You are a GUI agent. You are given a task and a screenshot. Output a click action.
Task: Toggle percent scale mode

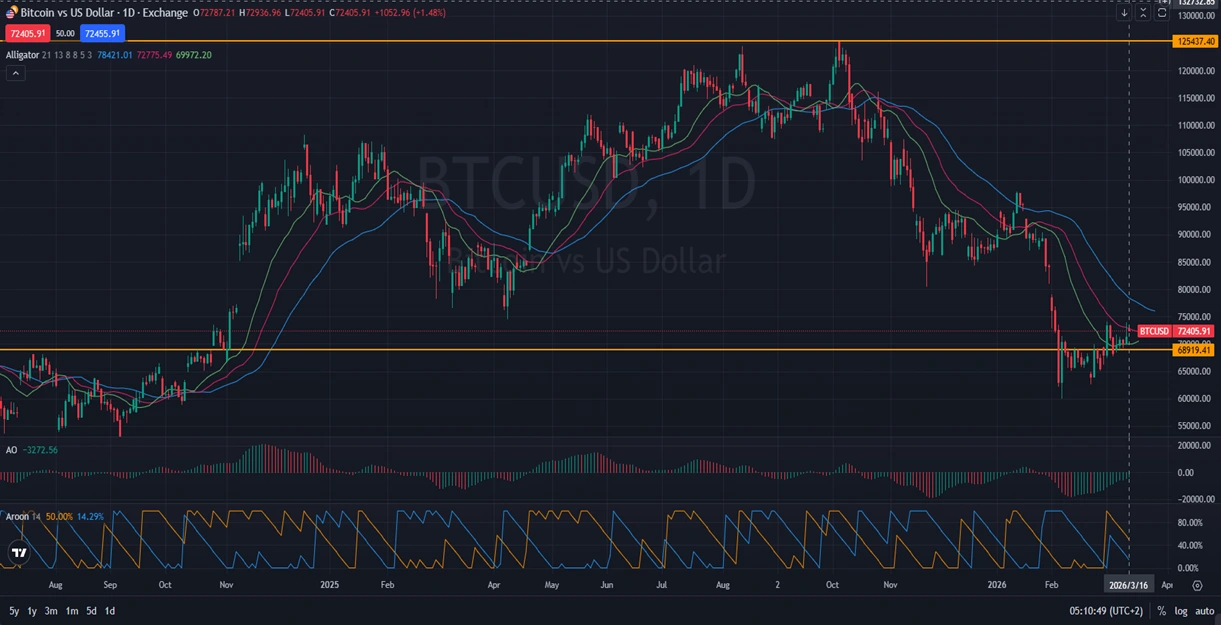(x=1161, y=611)
